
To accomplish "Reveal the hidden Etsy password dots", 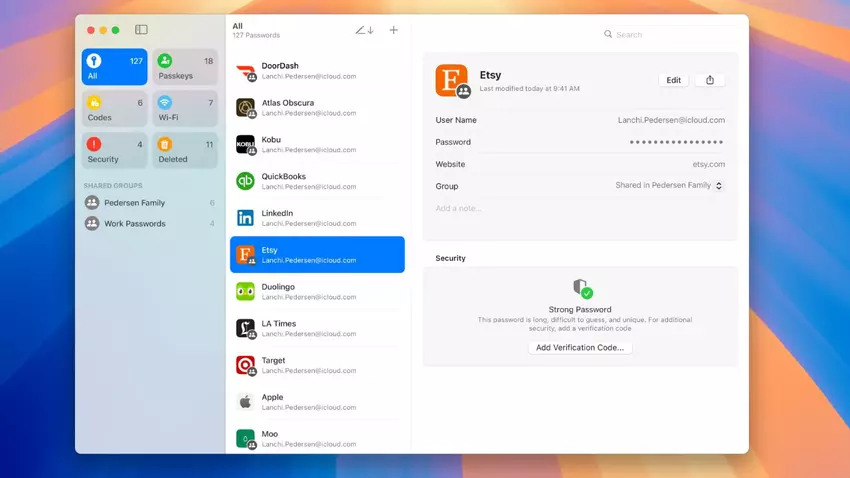I will (x=676, y=142).
